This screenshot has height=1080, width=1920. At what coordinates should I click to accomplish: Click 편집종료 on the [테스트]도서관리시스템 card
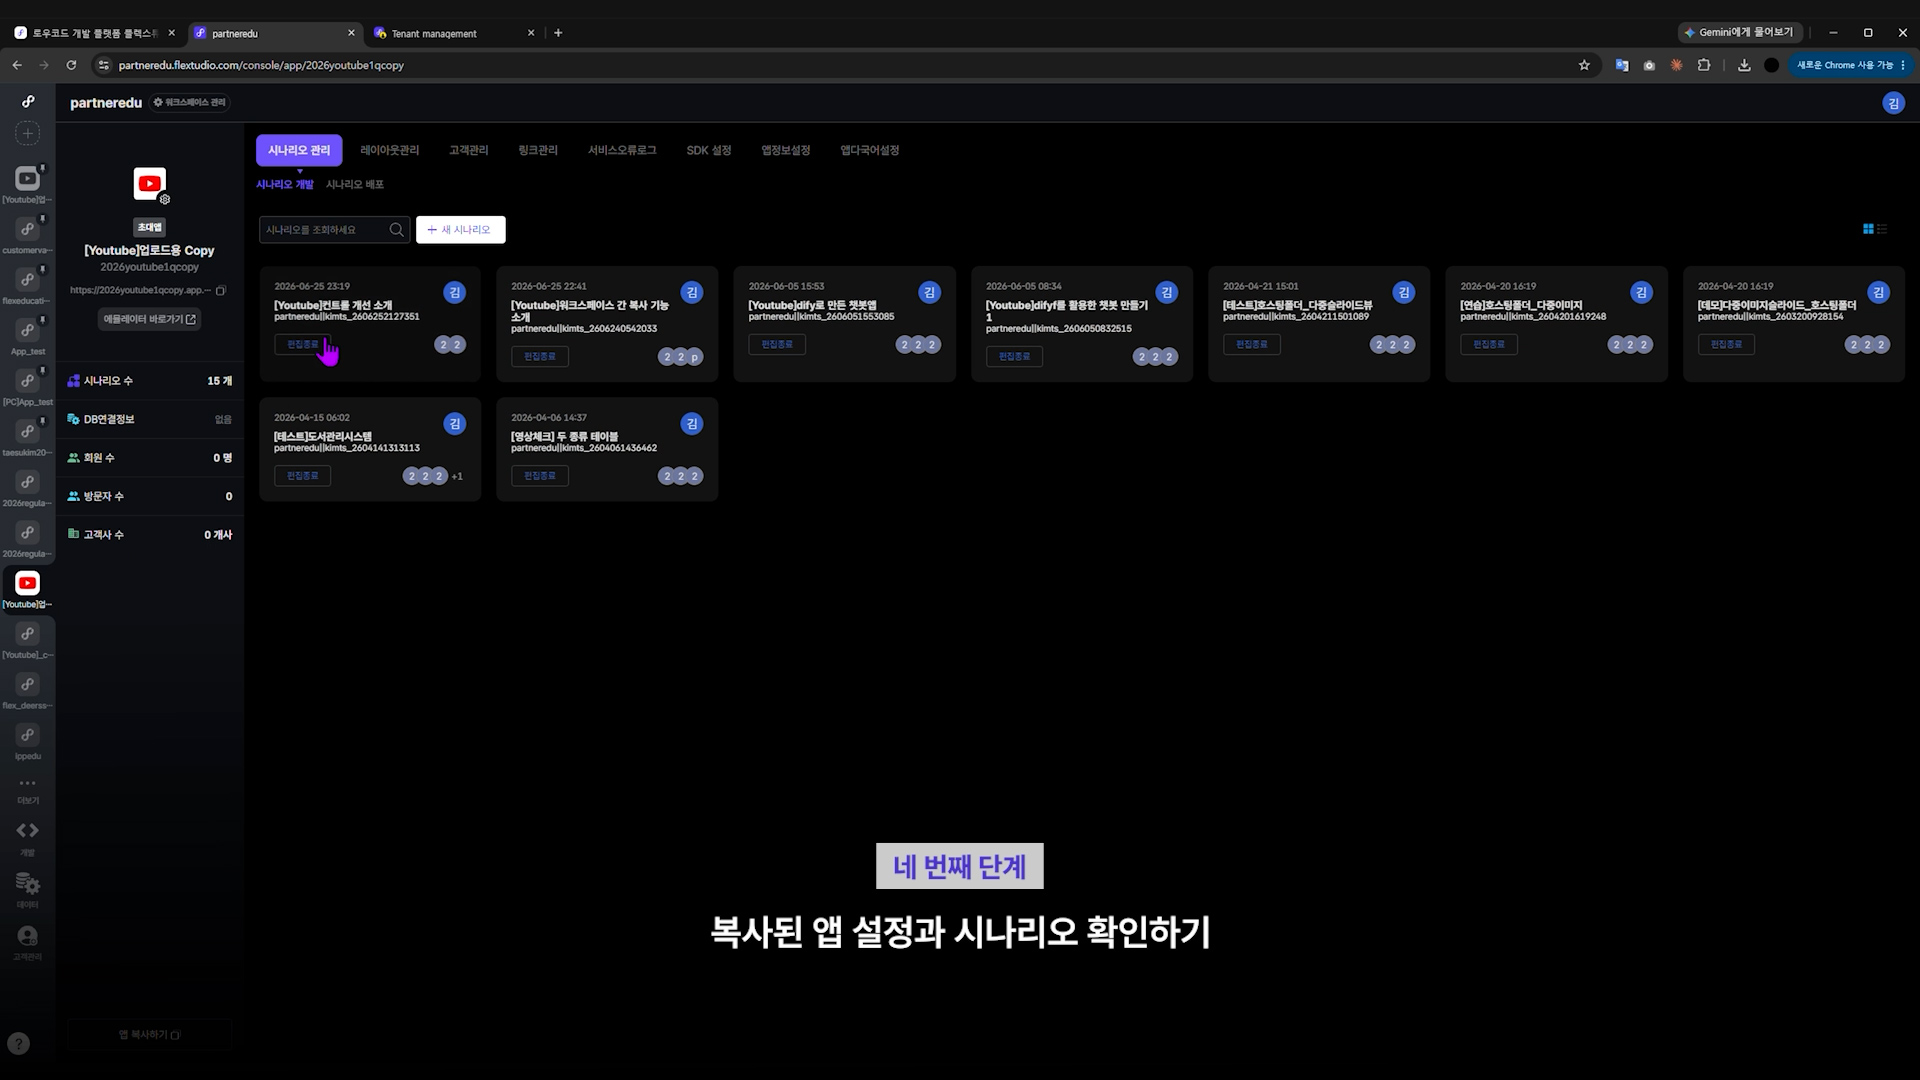[x=303, y=476]
